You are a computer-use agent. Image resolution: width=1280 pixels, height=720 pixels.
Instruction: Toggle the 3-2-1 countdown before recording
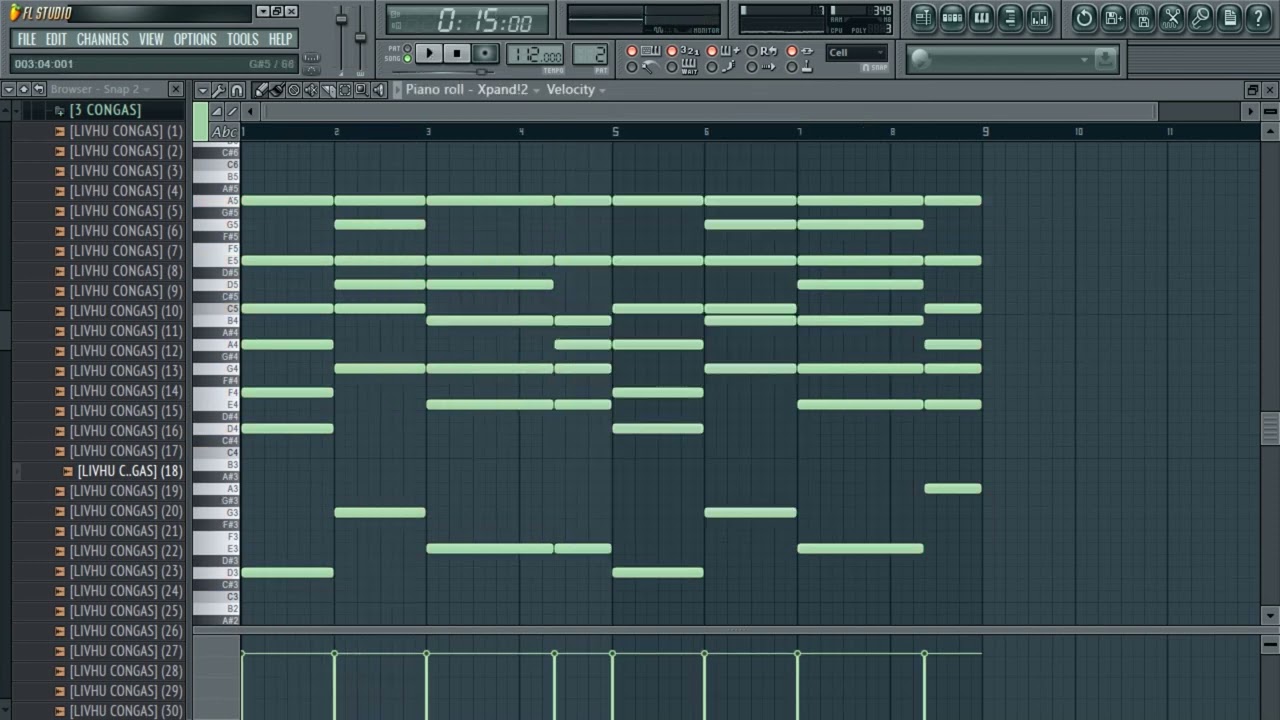tap(672, 51)
